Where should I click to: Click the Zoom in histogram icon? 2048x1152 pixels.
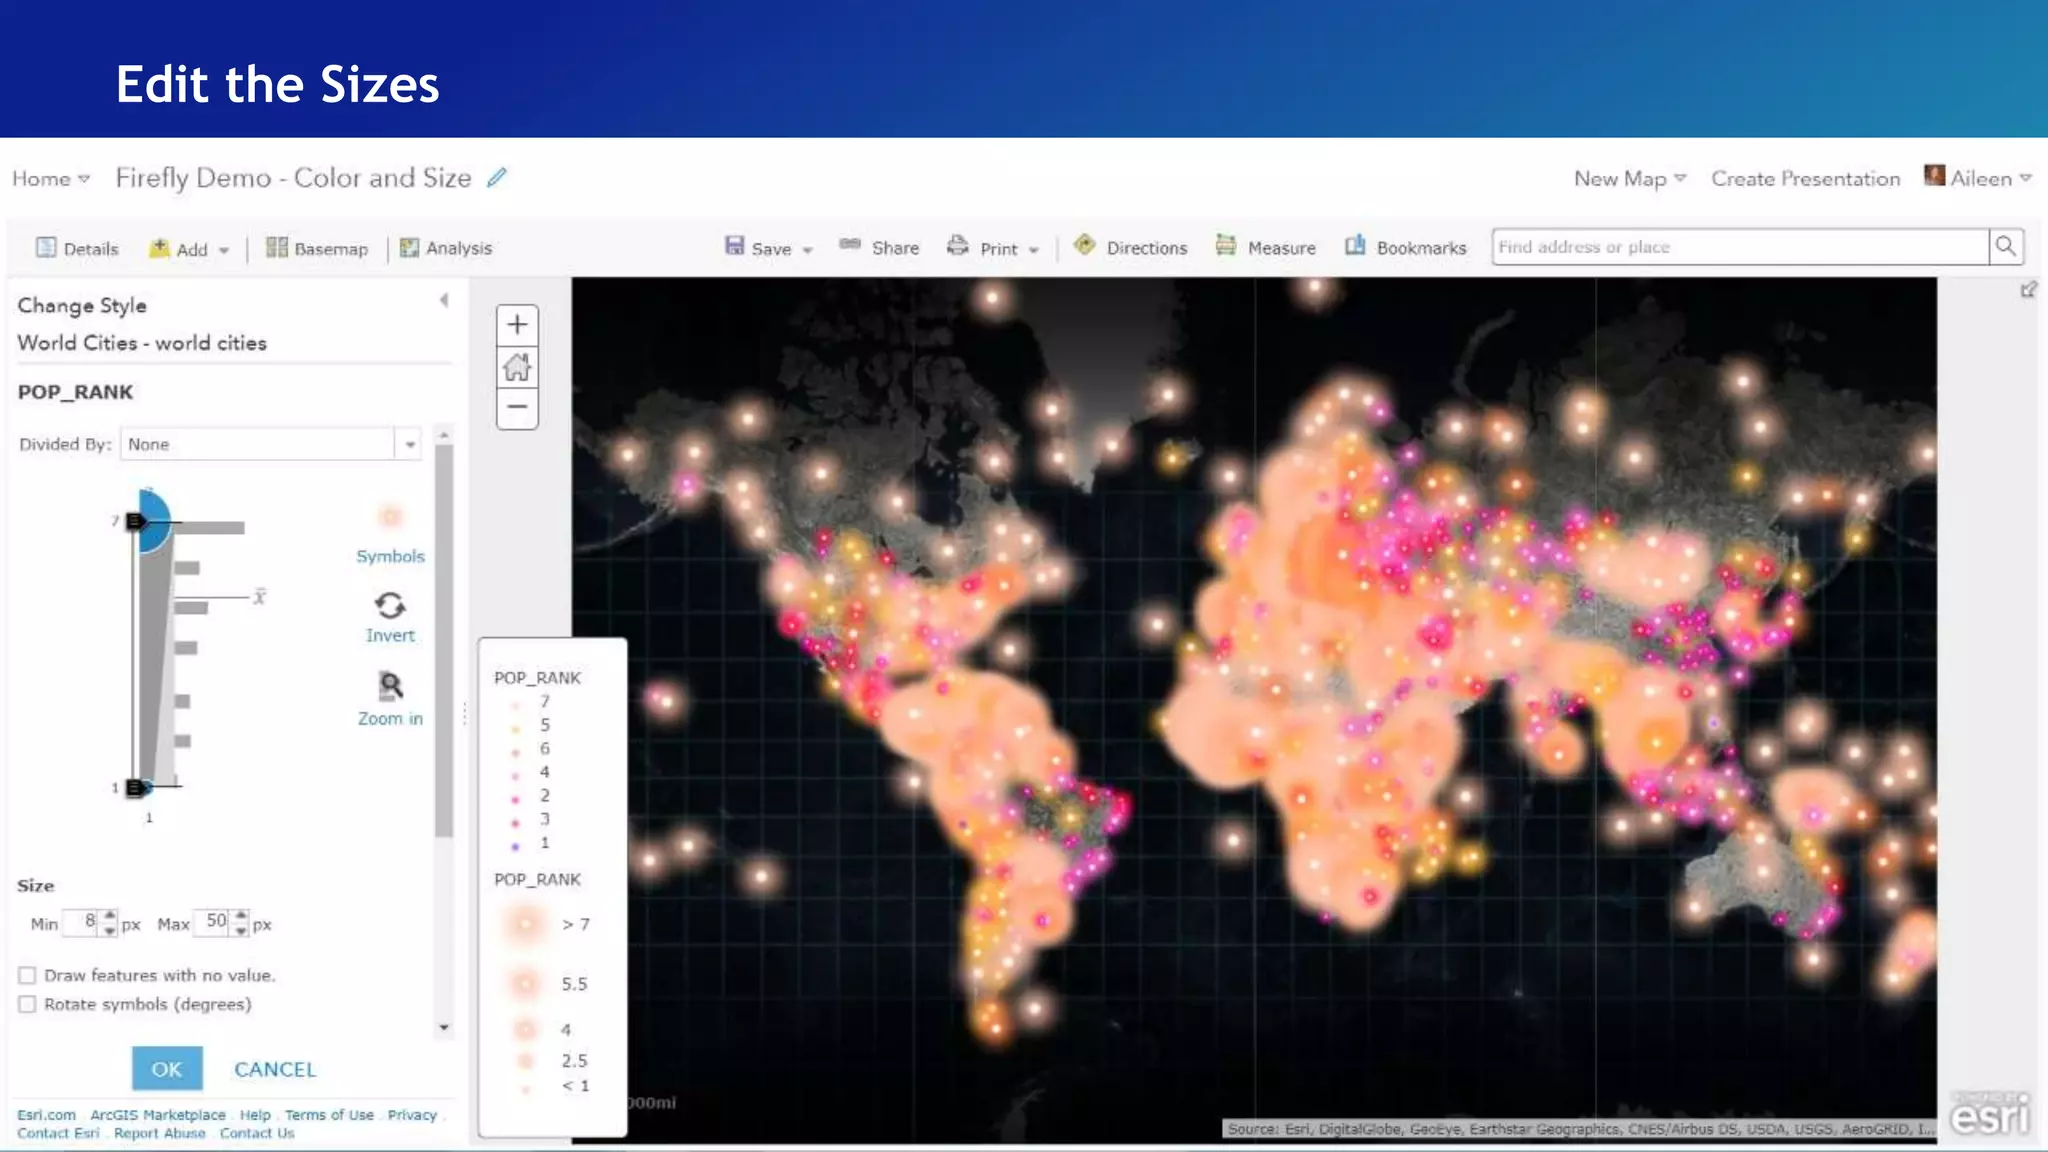(390, 687)
